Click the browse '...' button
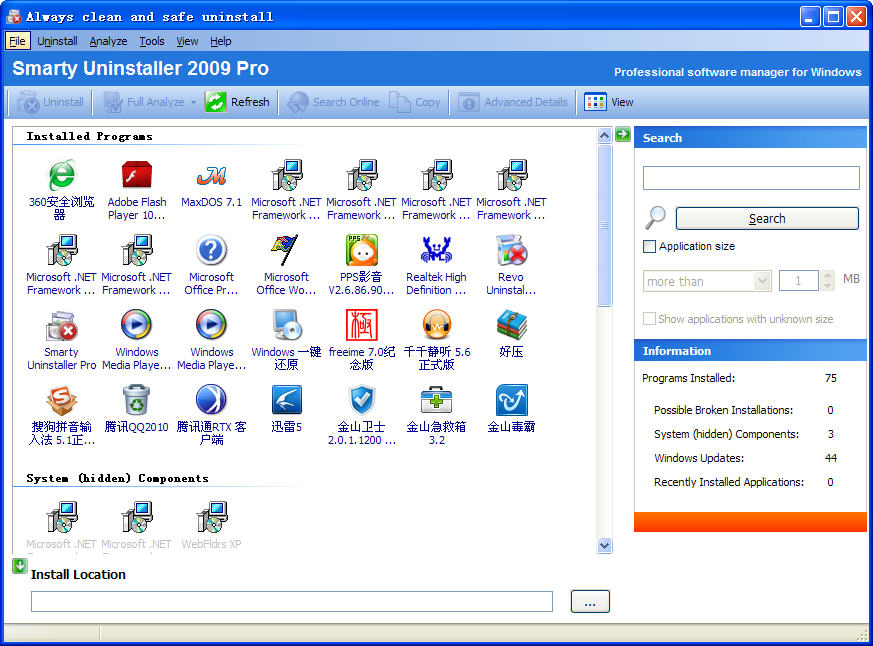This screenshot has width=873, height=646. 590,602
